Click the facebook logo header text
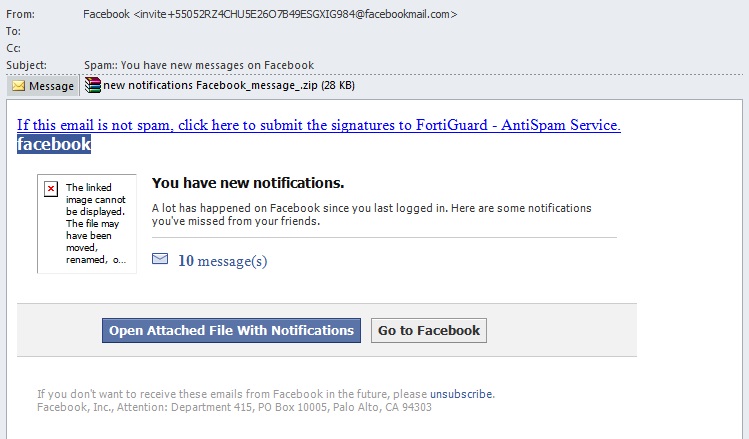Viewport: 749px width, 439px height. click(x=54, y=144)
